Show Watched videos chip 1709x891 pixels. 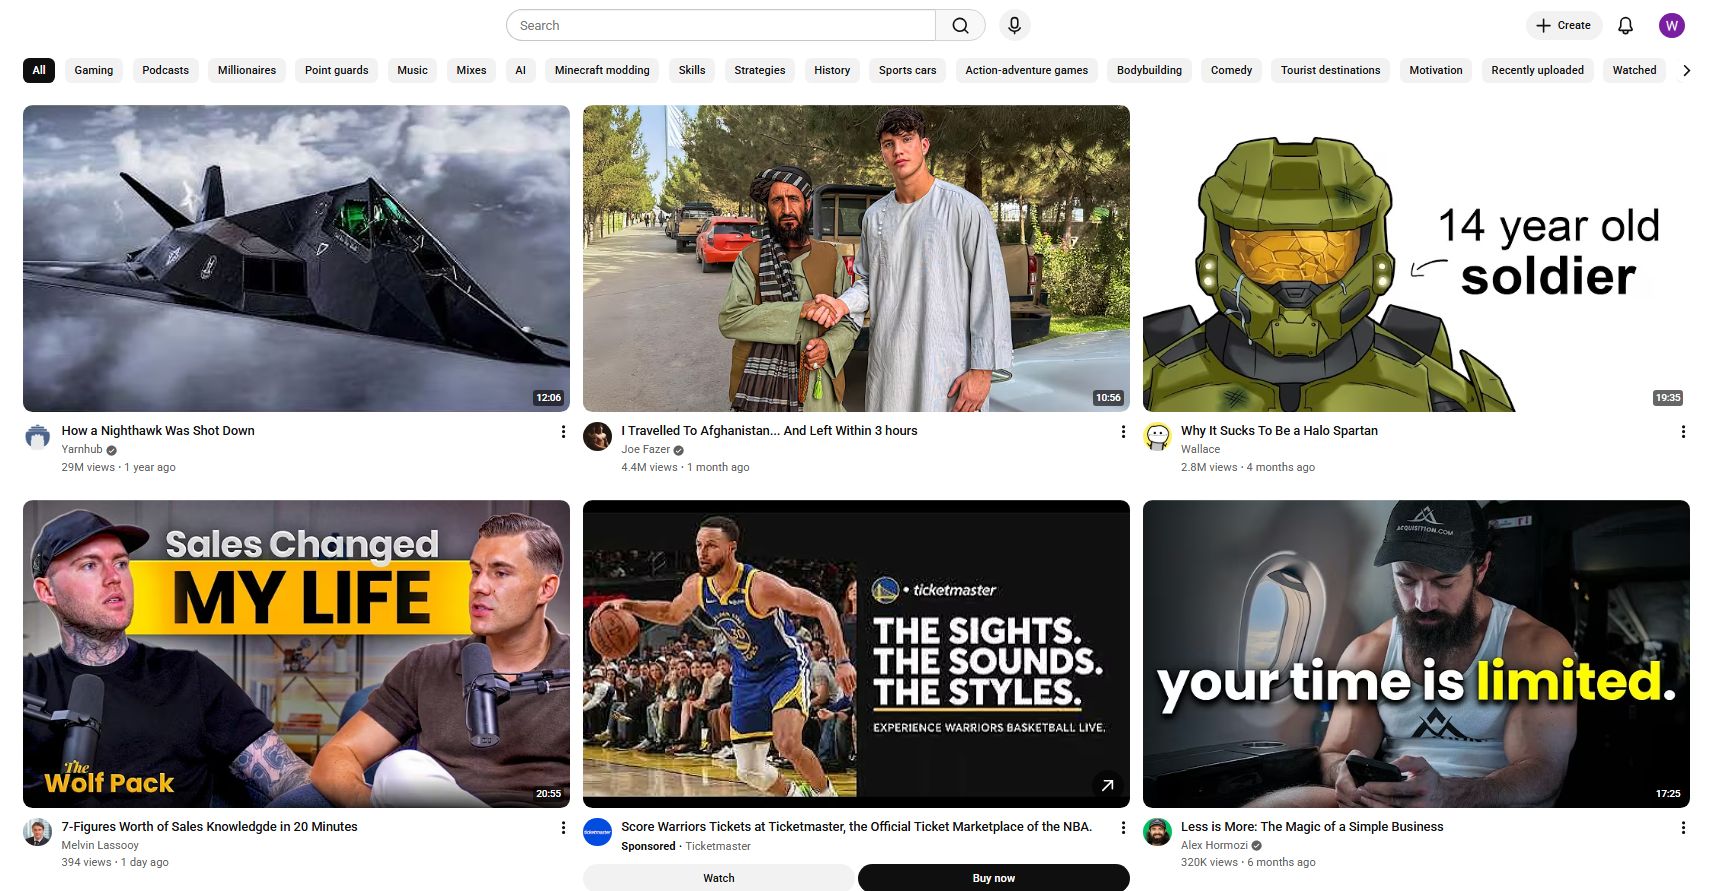1634,70
